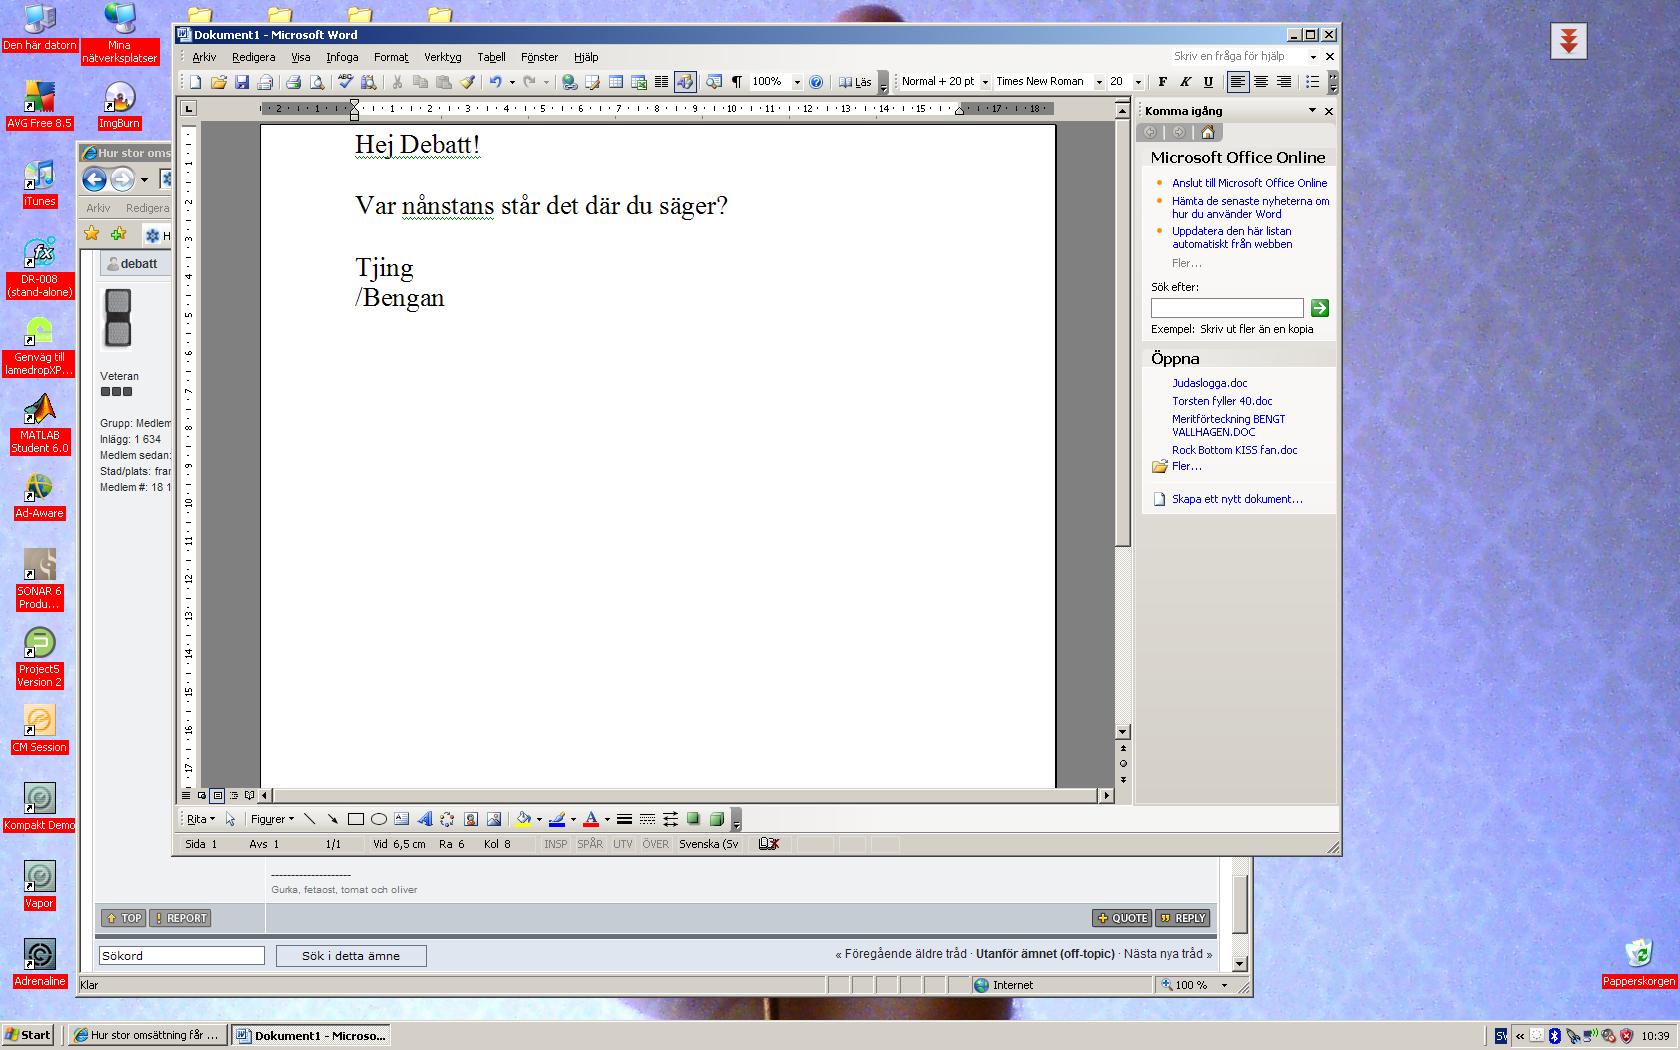Select the Format Painter brush
The width and height of the screenshot is (1680, 1050).
click(x=467, y=82)
